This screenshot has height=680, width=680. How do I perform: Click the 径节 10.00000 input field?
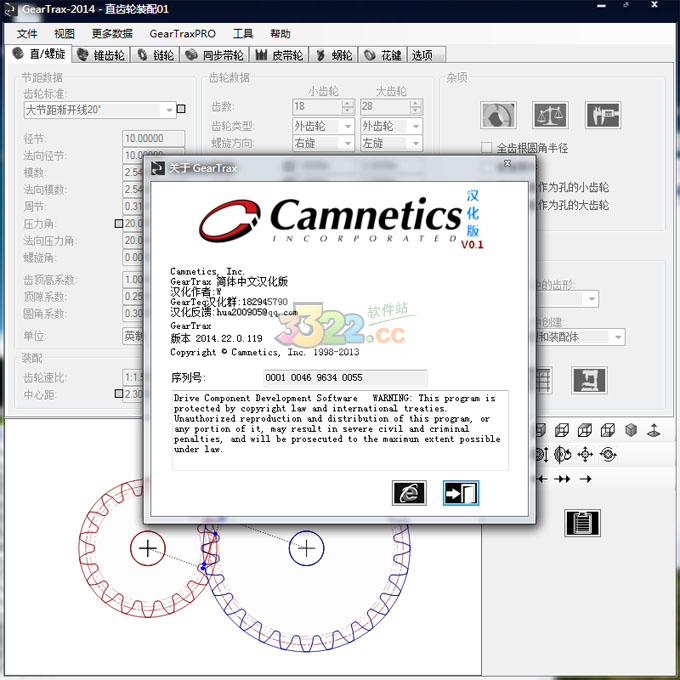(154, 138)
